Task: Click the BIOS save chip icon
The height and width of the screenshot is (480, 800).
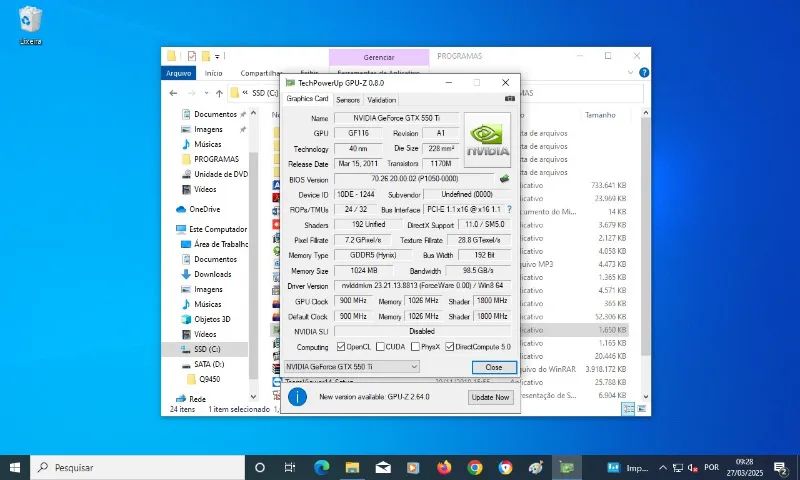Action: [x=504, y=179]
